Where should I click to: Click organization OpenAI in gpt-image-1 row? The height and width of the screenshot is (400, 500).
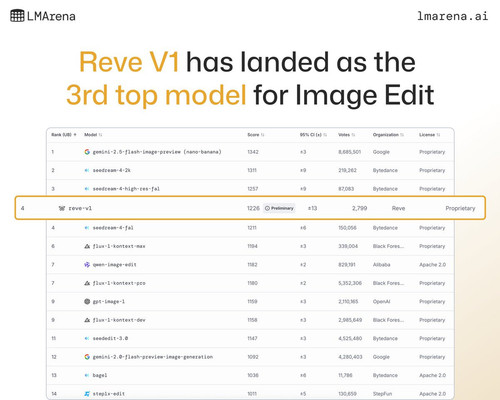[x=381, y=301]
